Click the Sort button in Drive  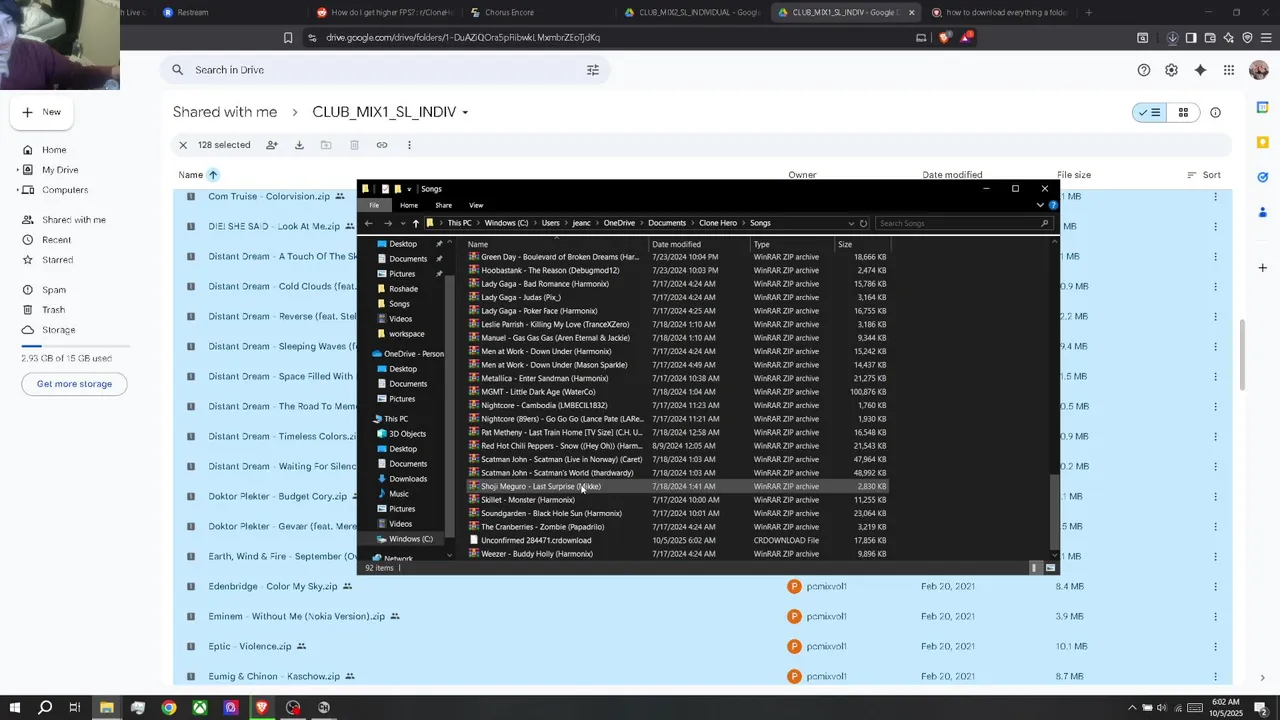pos(1204,175)
